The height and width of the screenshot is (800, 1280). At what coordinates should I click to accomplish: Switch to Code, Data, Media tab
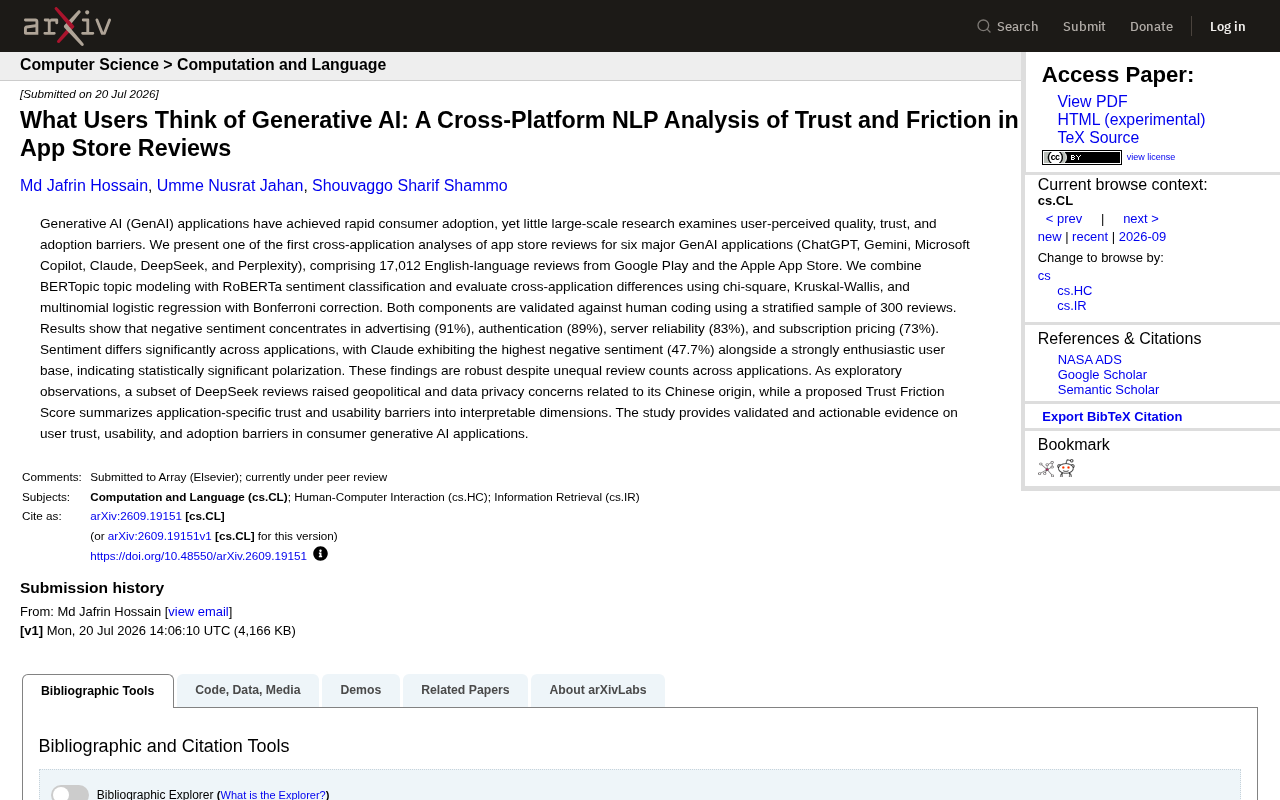248,690
